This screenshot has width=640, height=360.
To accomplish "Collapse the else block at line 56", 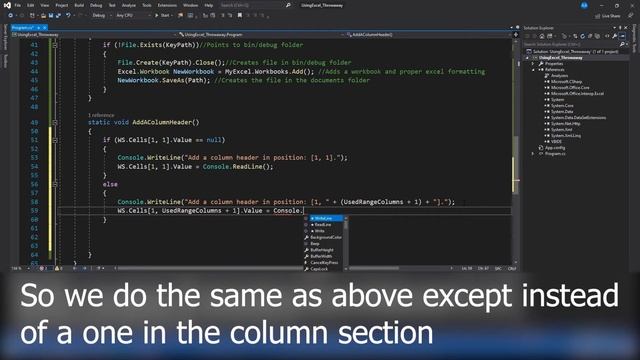I will pos(55,184).
